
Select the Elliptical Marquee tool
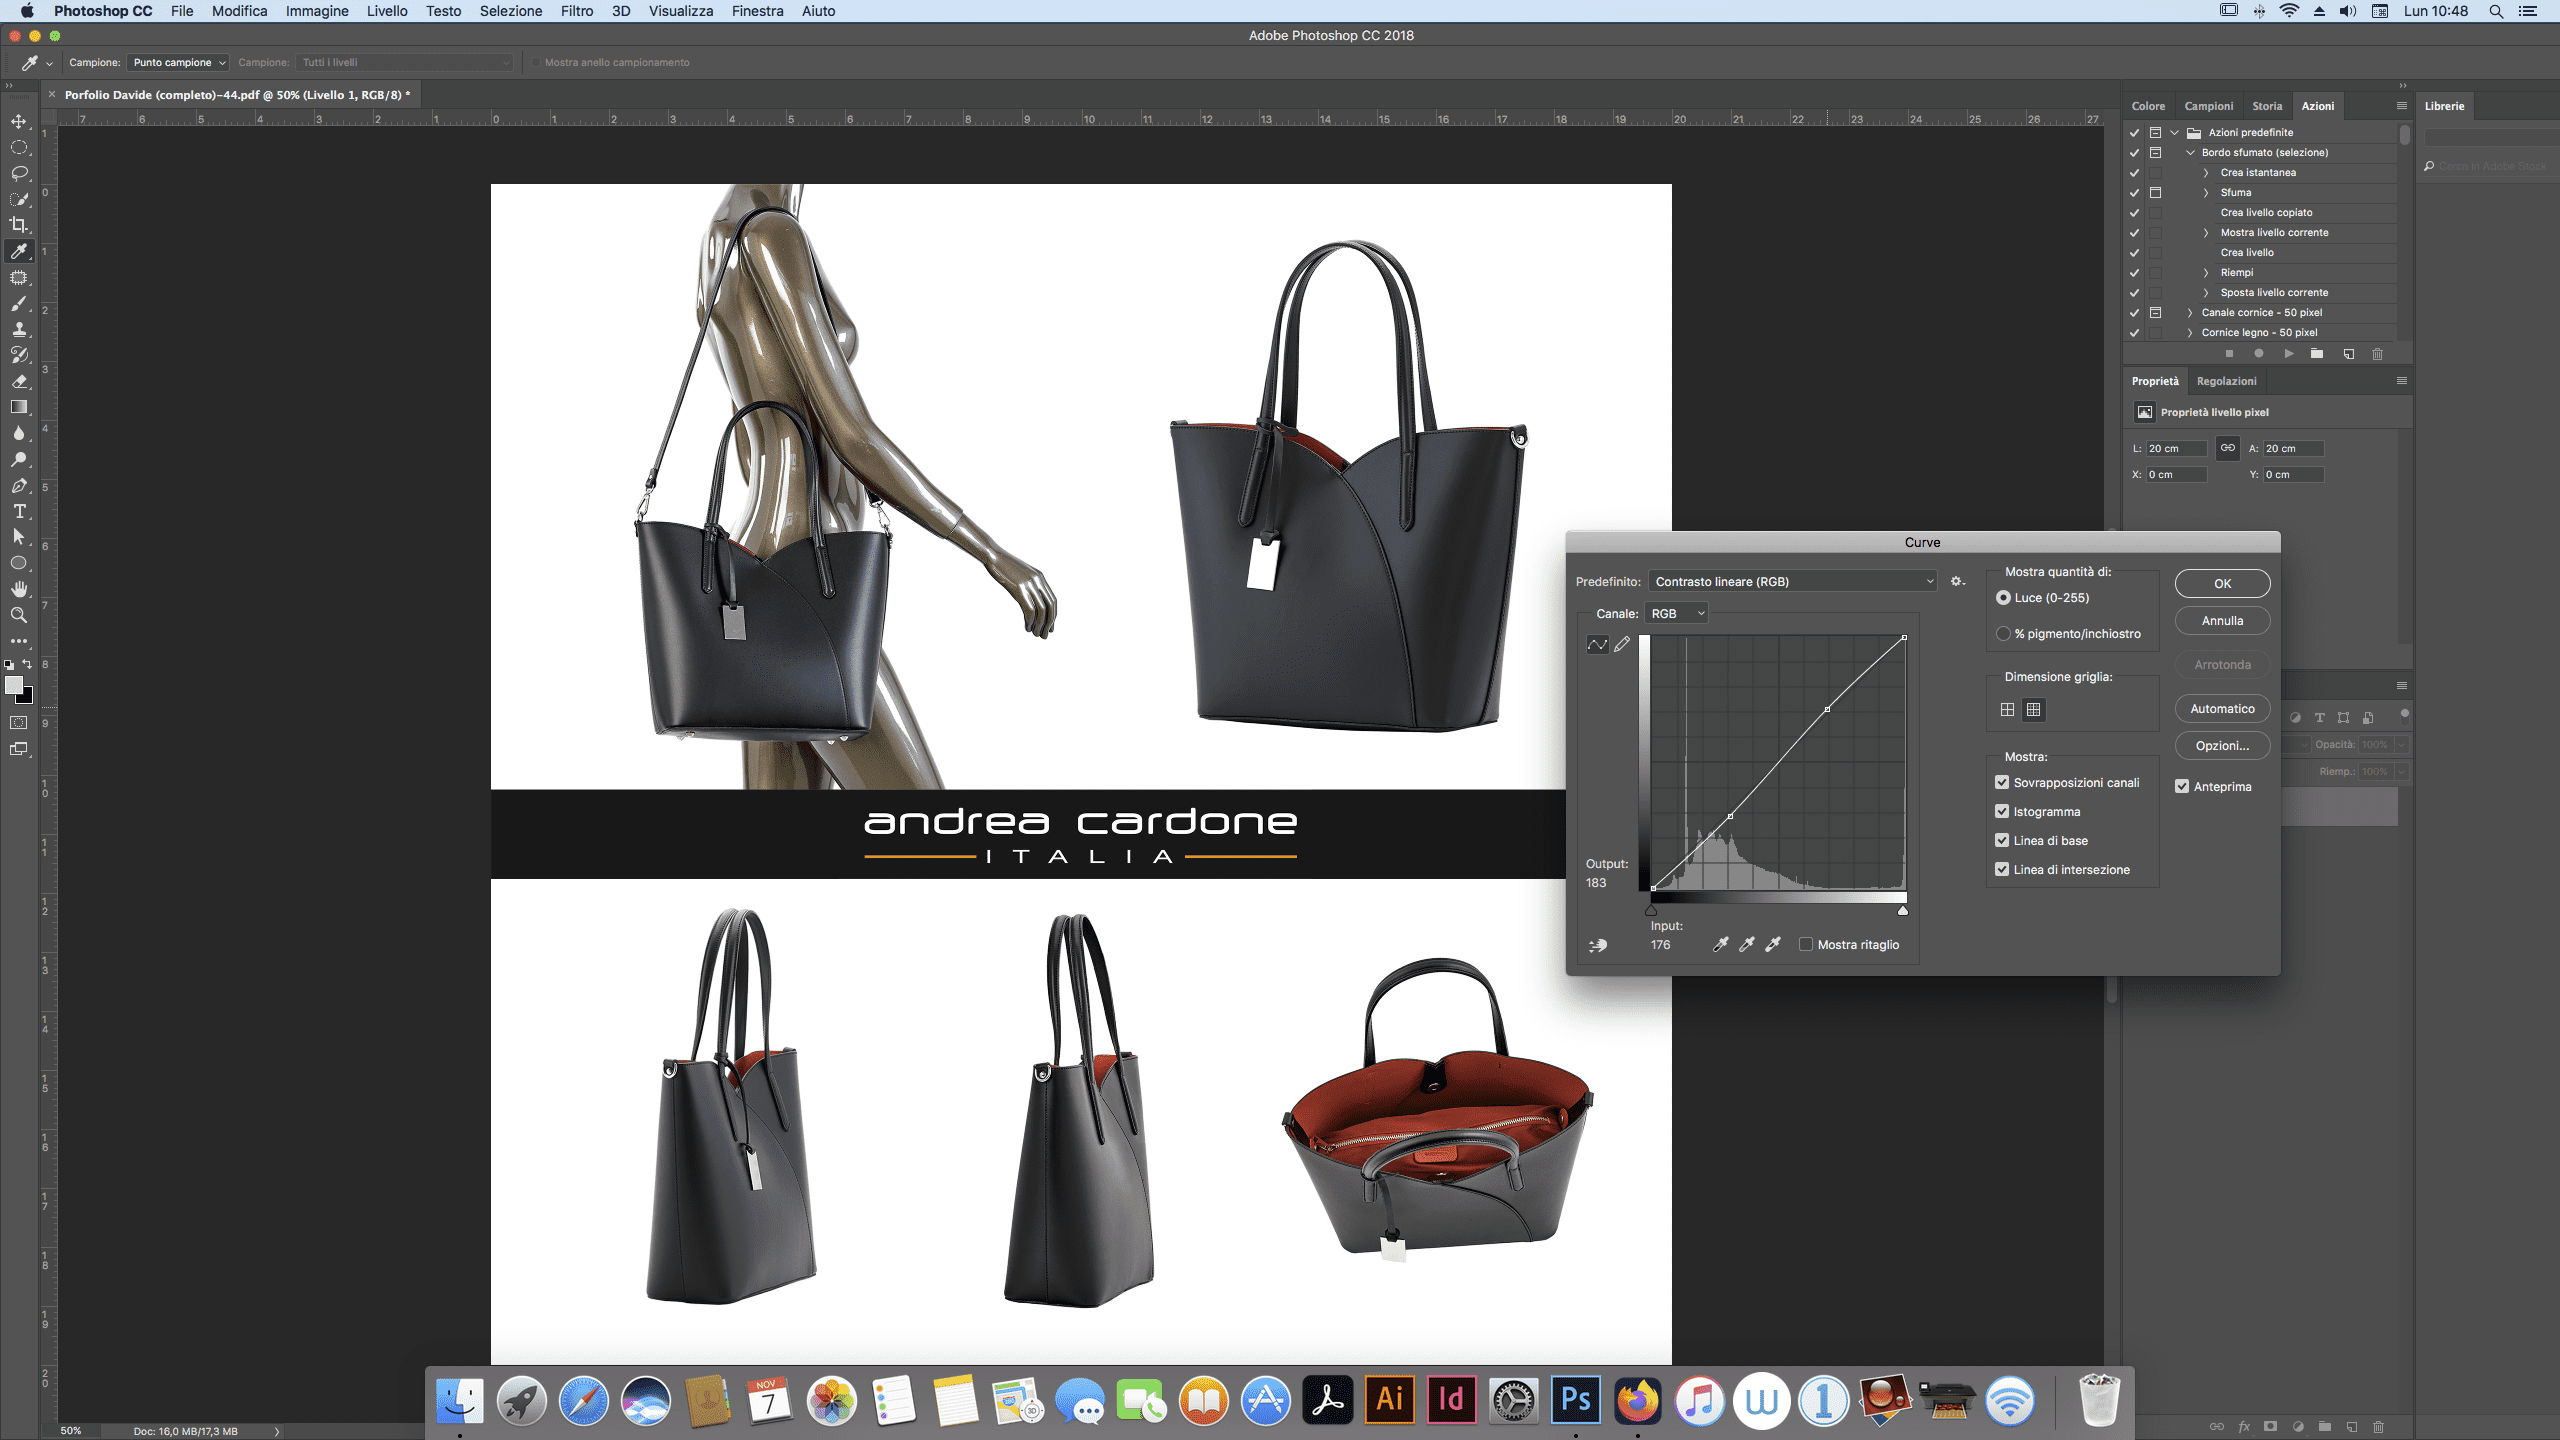click(19, 147)
